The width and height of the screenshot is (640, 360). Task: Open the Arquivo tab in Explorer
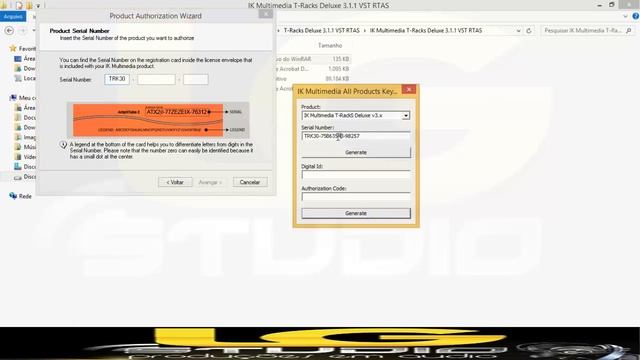13,17
